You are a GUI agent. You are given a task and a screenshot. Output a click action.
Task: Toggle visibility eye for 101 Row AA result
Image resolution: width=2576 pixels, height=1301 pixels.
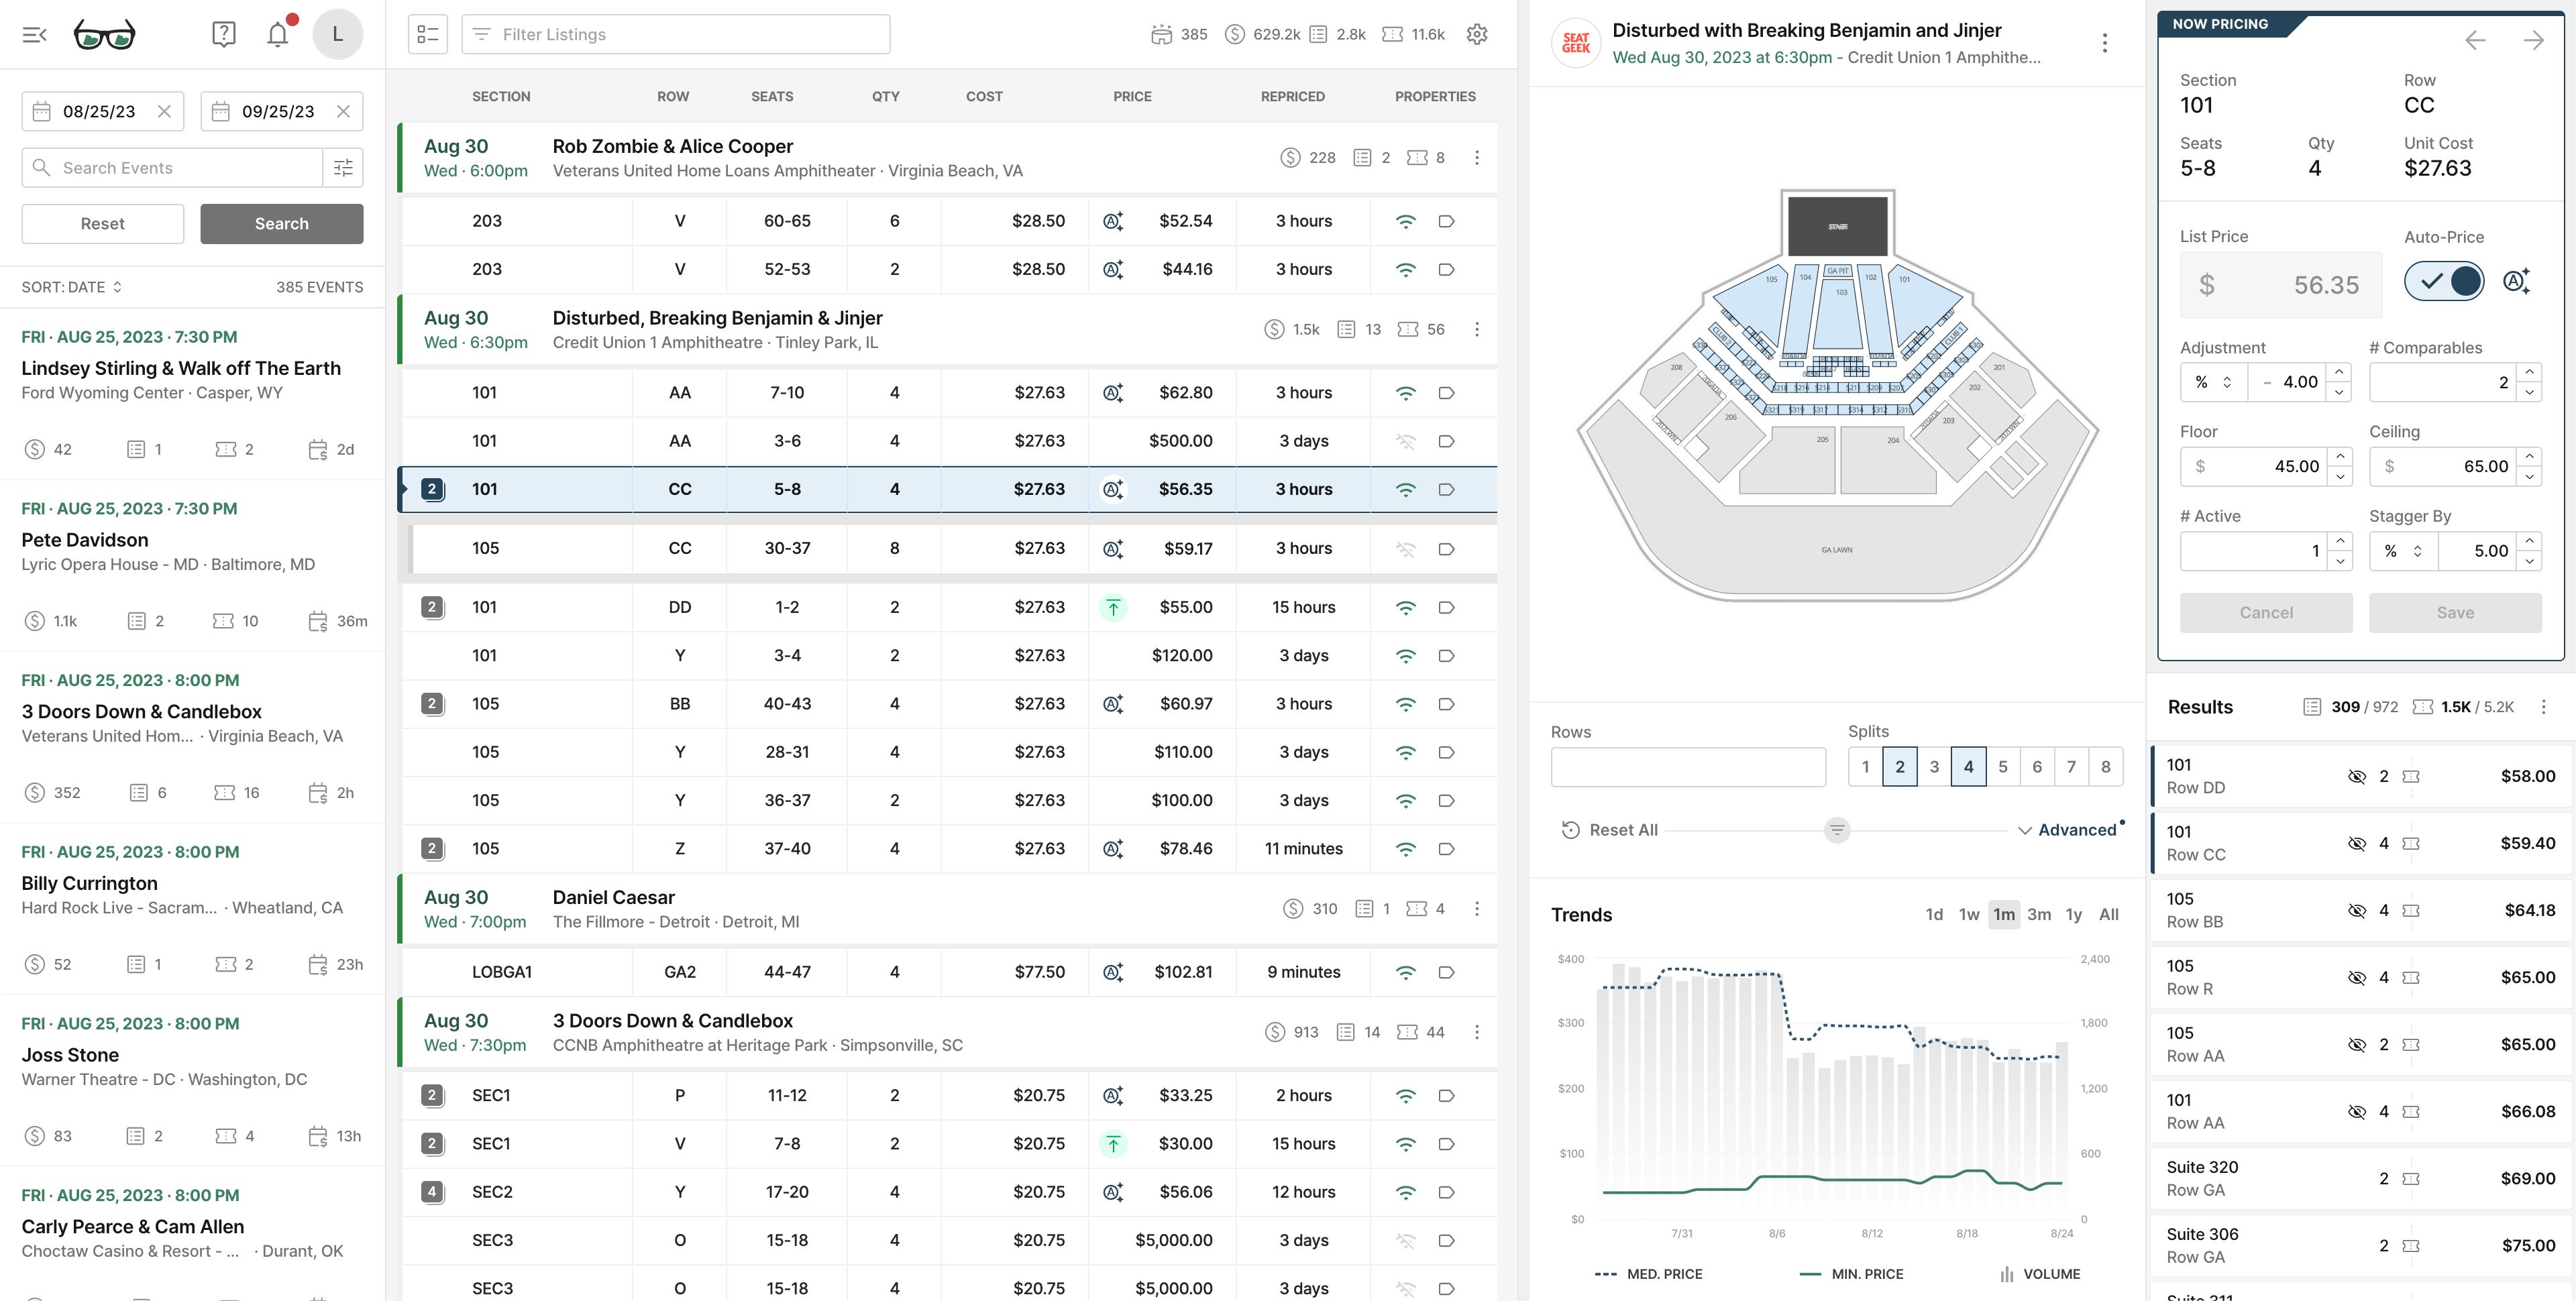coord(2357,1112)
